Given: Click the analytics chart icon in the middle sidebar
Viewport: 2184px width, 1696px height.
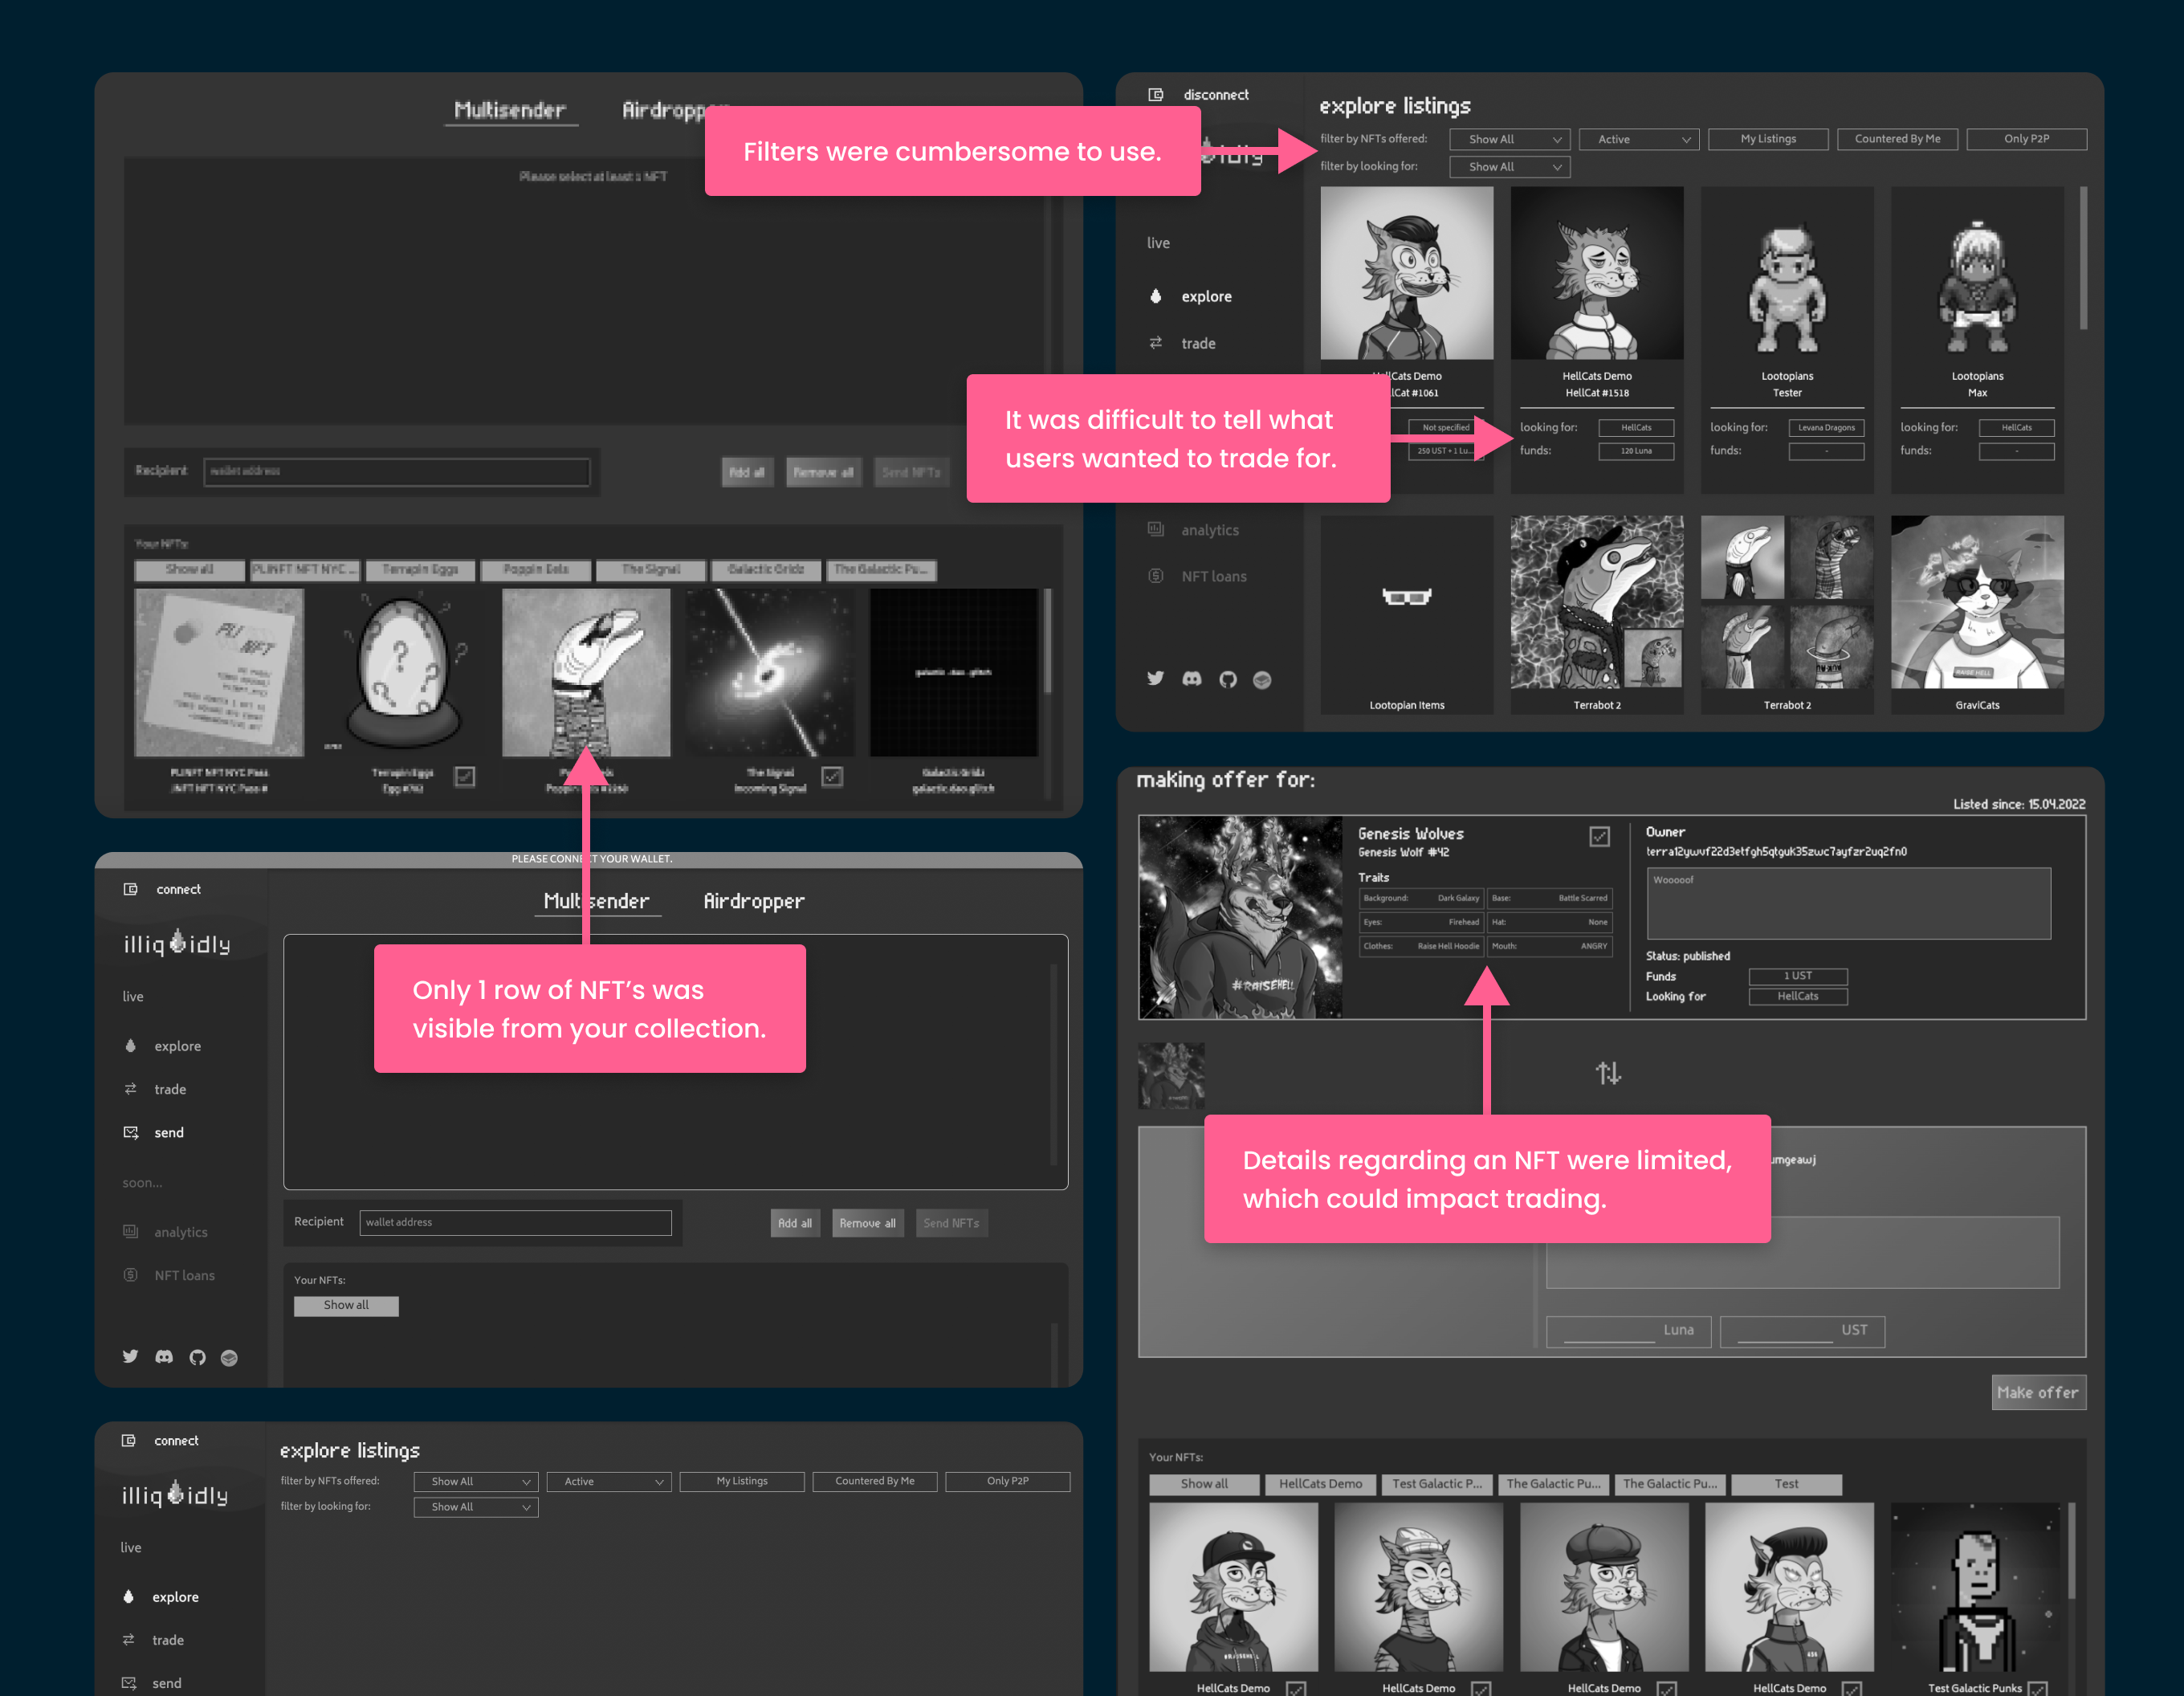Looking at the screenshot, I should (x=130, y=1231).
